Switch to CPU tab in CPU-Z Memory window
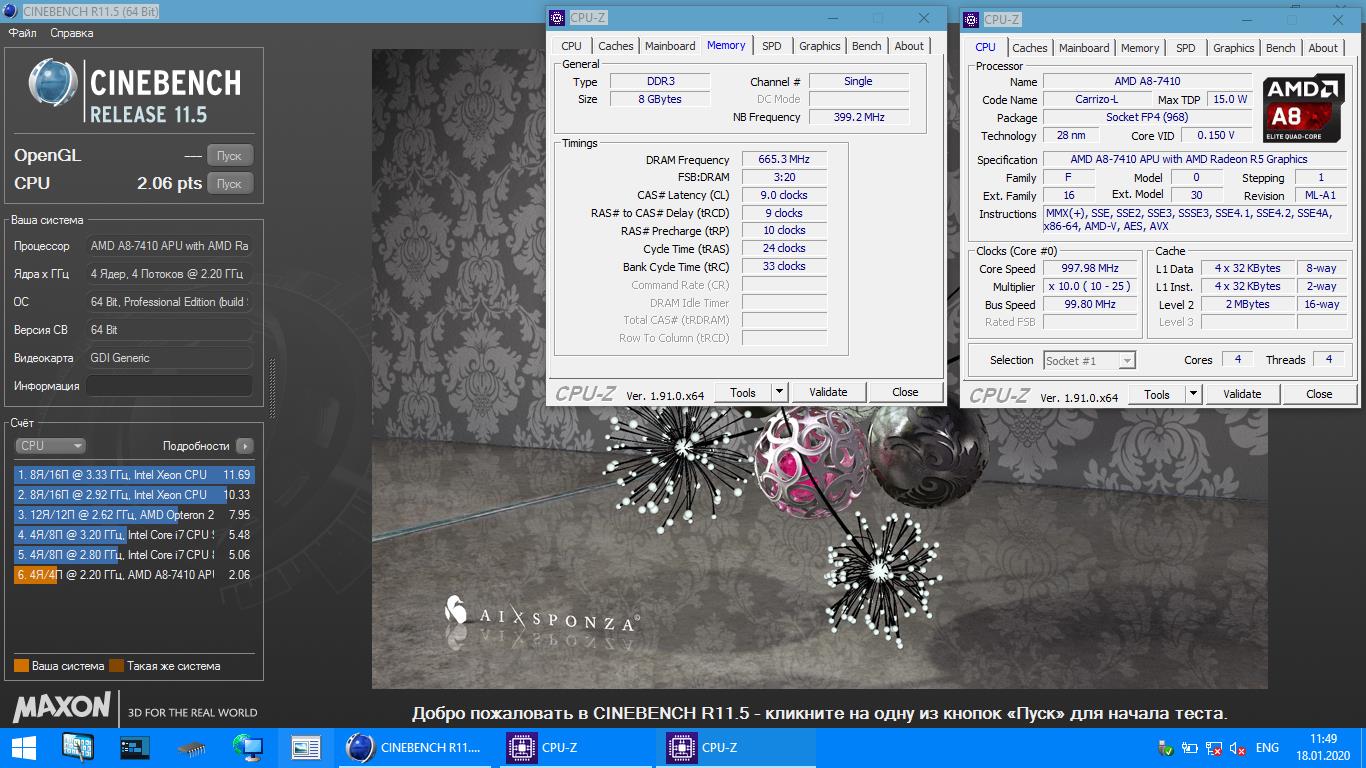 (x=571, y=46)
